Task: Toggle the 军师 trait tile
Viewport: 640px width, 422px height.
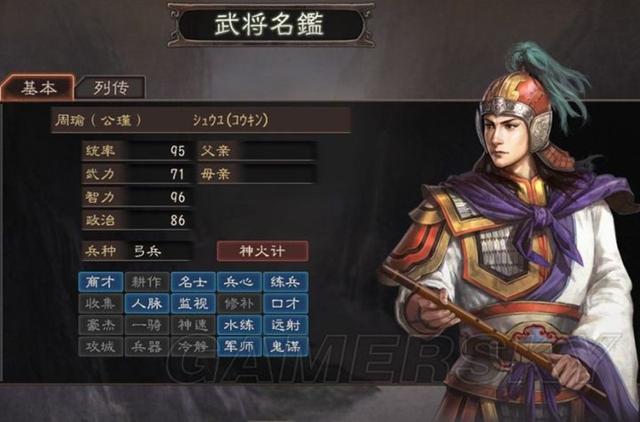Action: pyautogui.click(x=239, y=347)
